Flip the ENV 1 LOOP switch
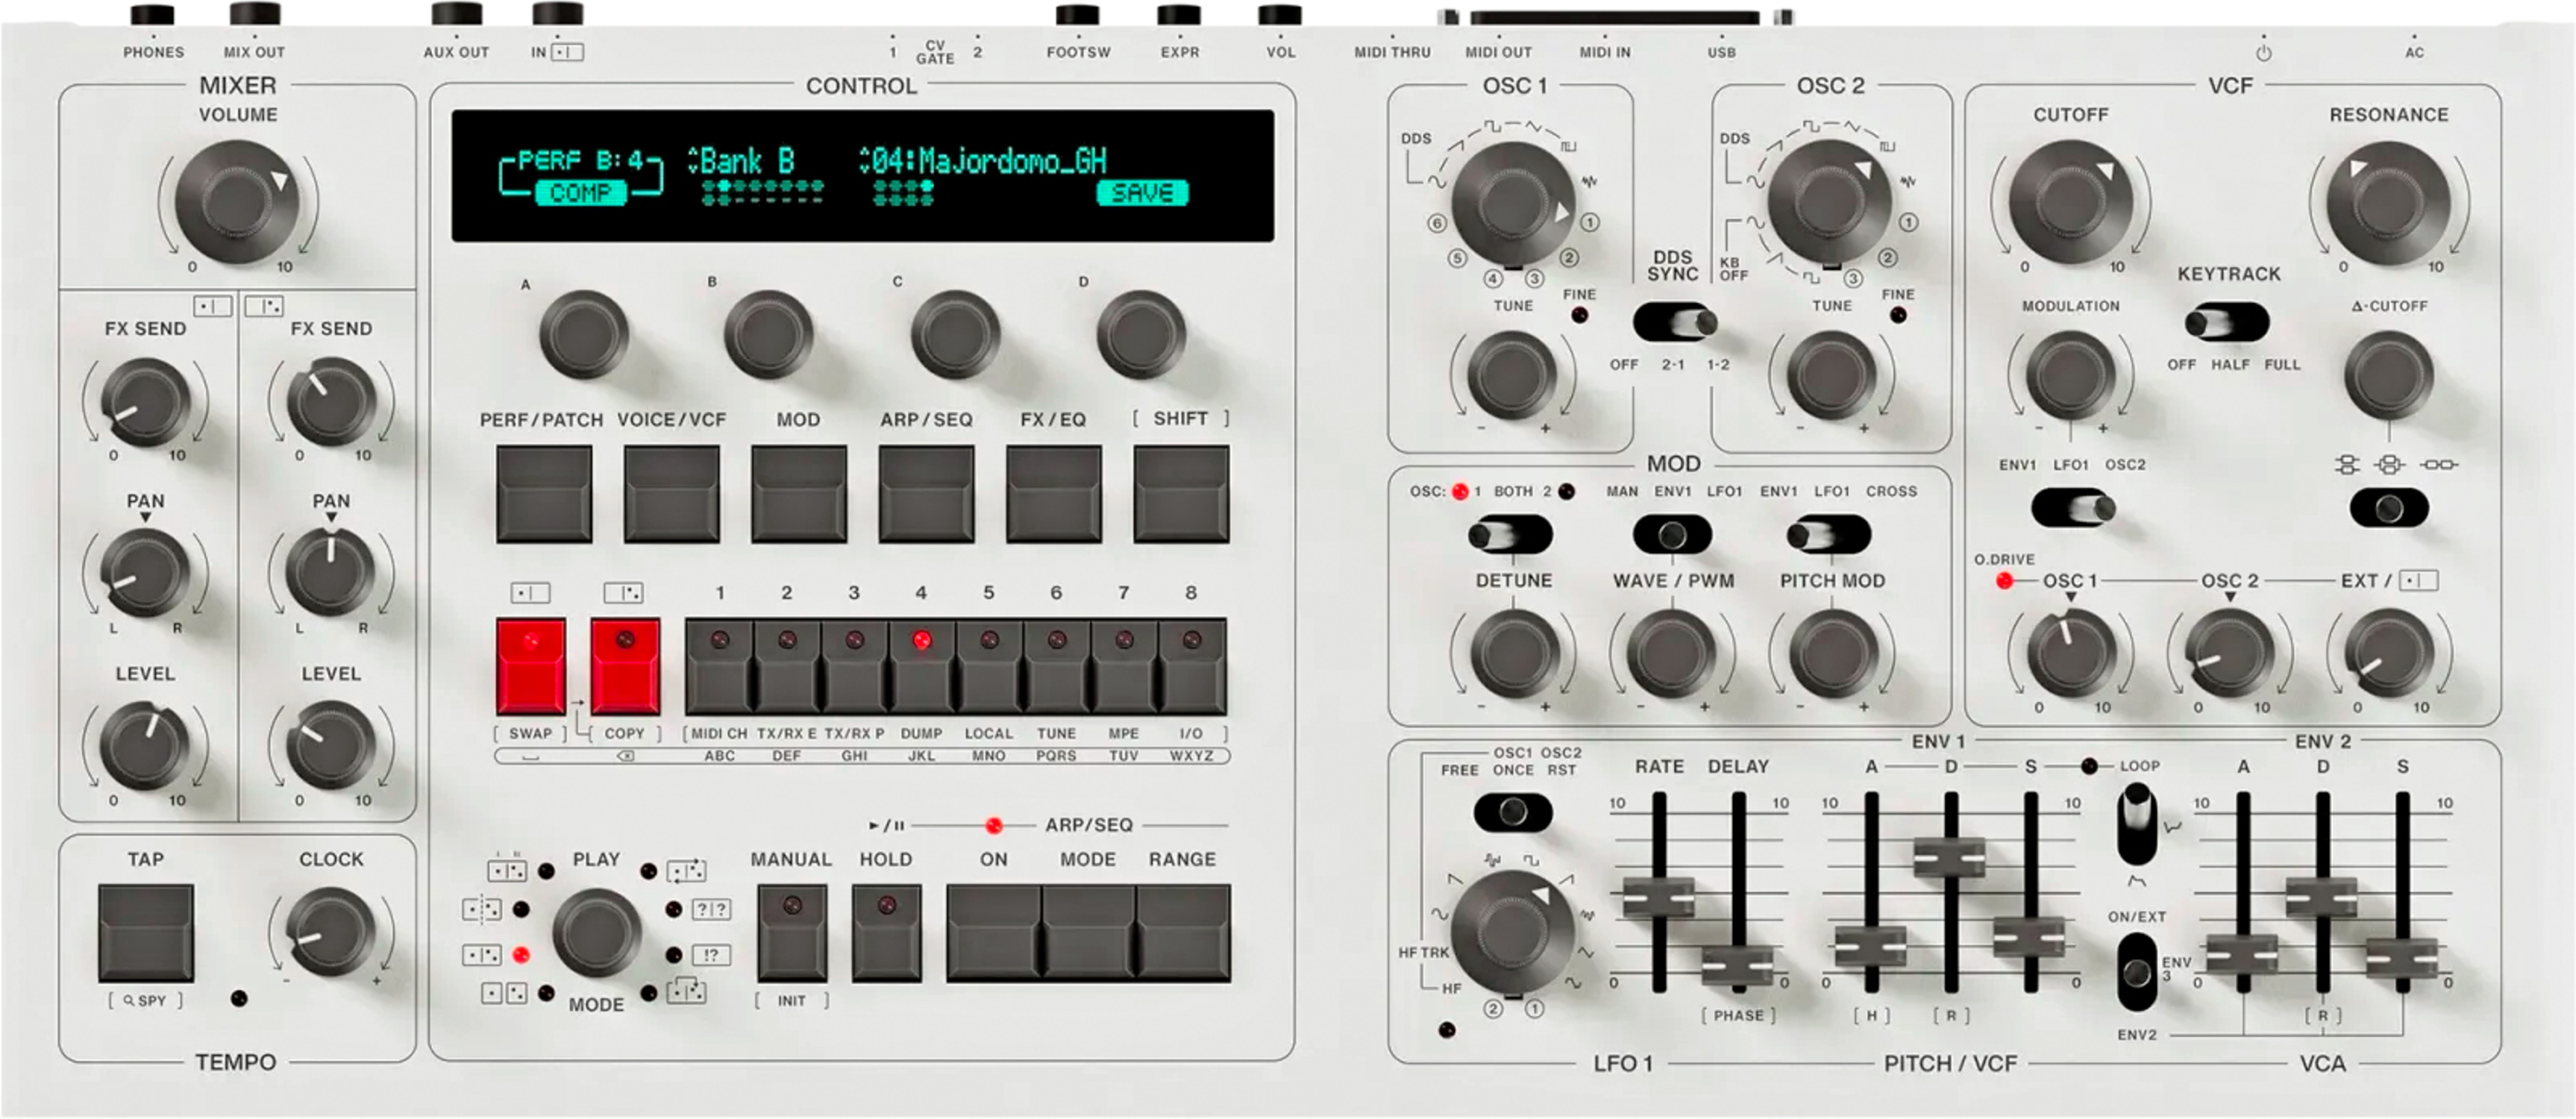Screen dimensions: 2576x1119 pos(2137,824)
